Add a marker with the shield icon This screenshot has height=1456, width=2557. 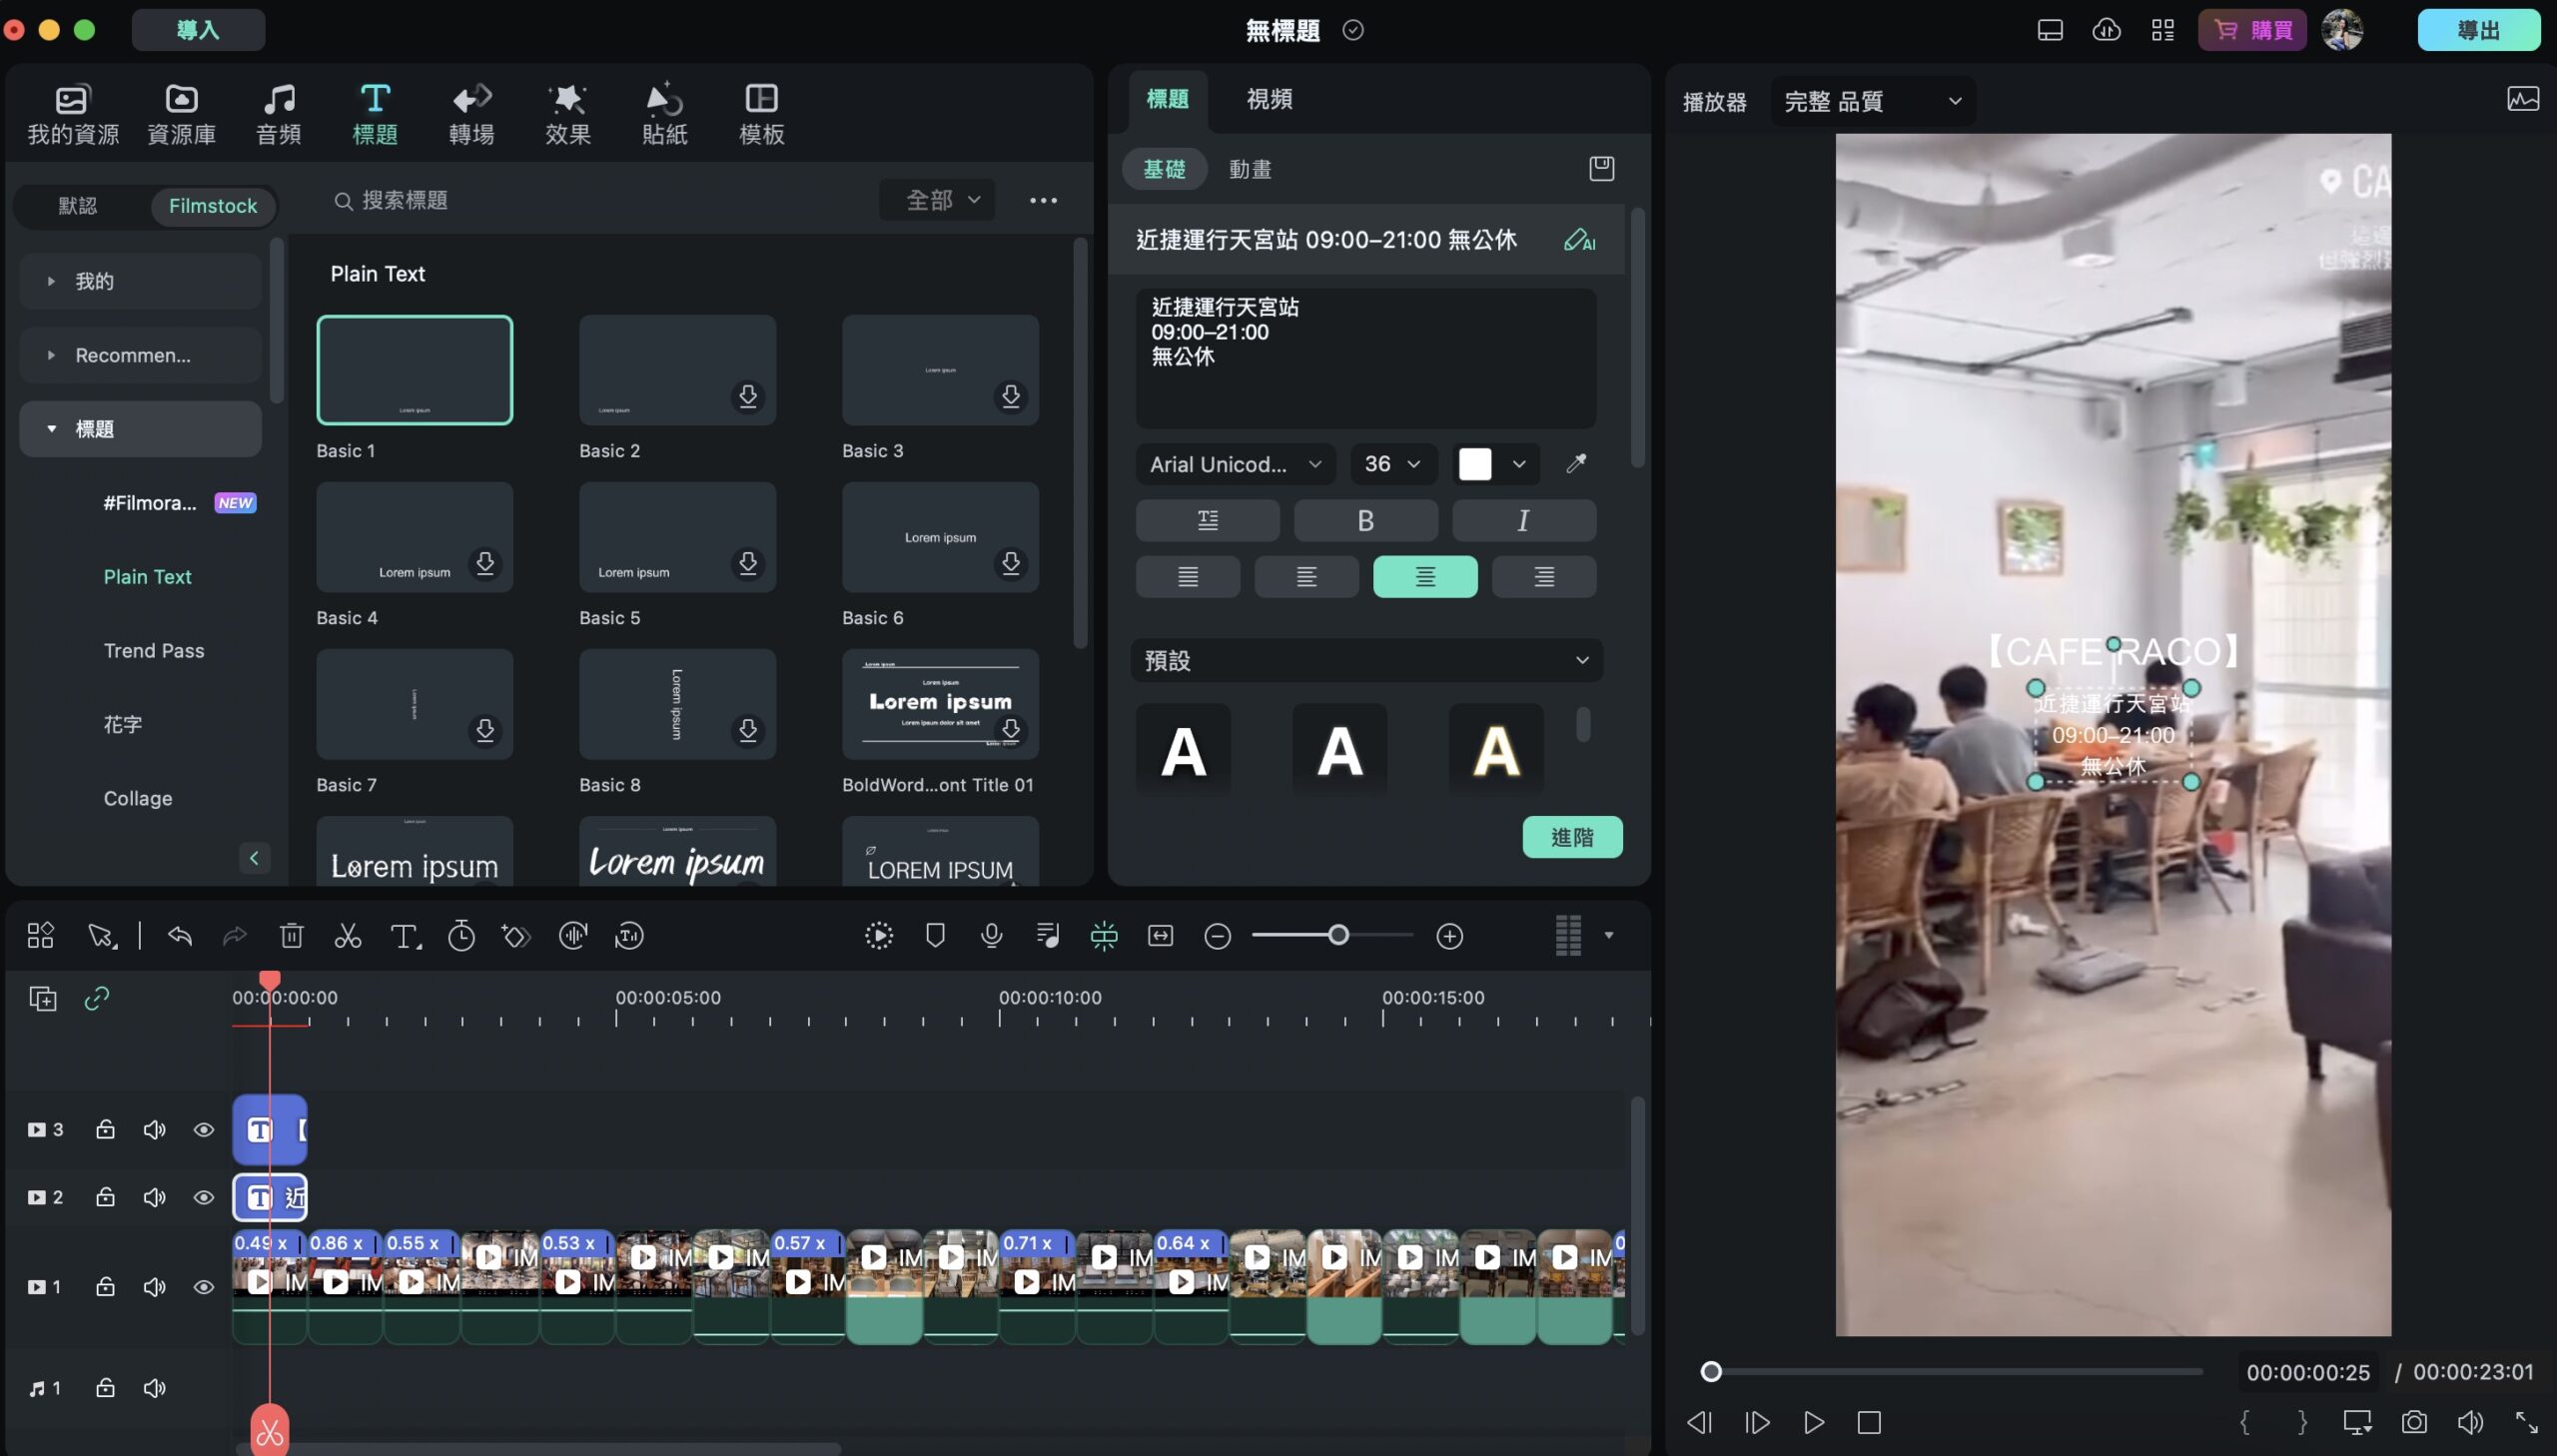(935, 936)
